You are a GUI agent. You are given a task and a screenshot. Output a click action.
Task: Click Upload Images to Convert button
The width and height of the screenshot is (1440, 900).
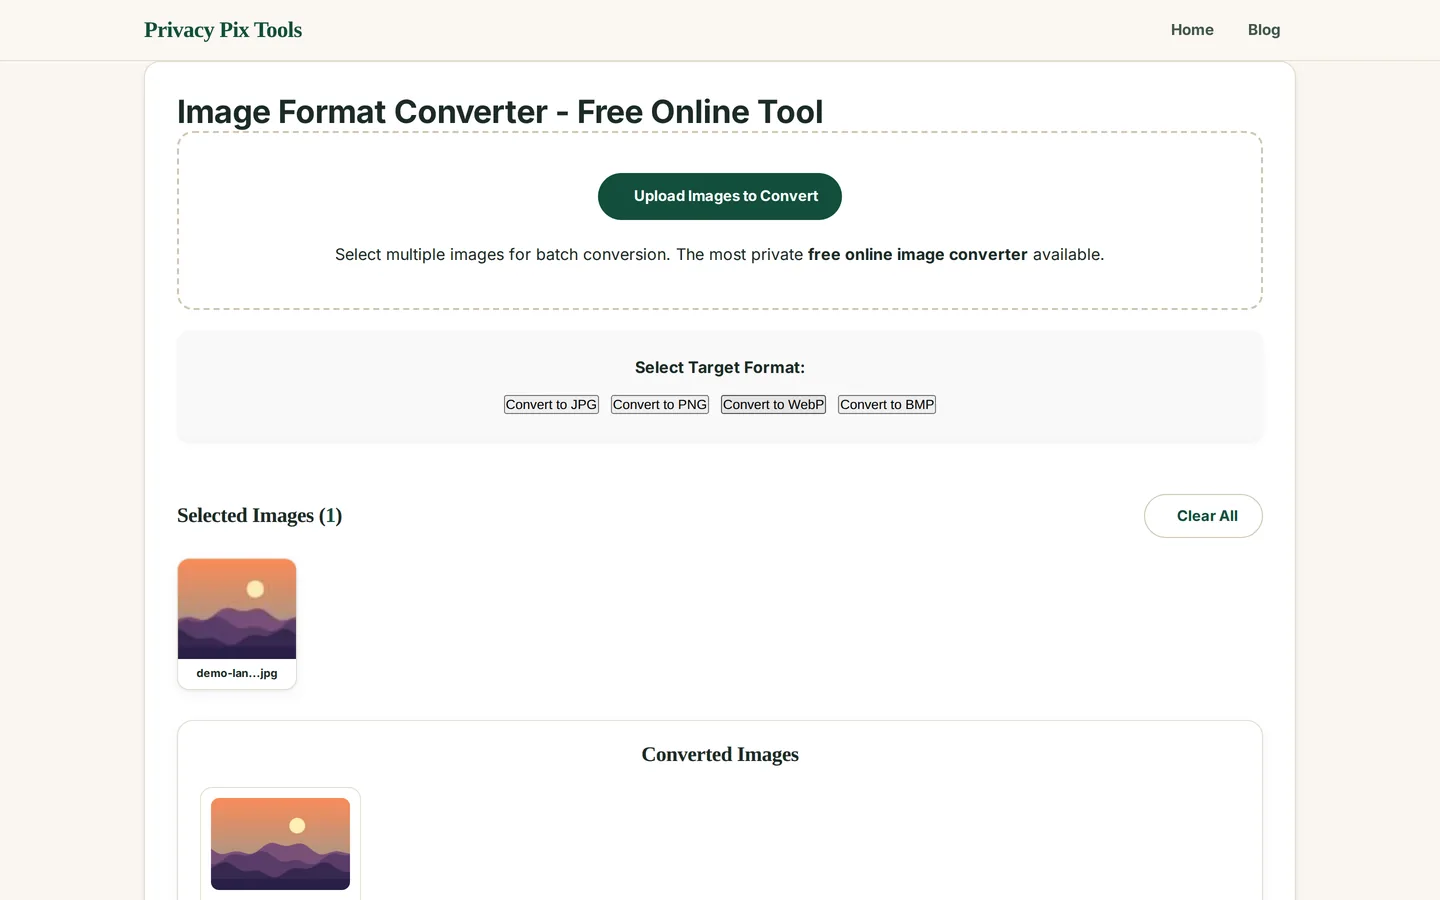[720, 196]
